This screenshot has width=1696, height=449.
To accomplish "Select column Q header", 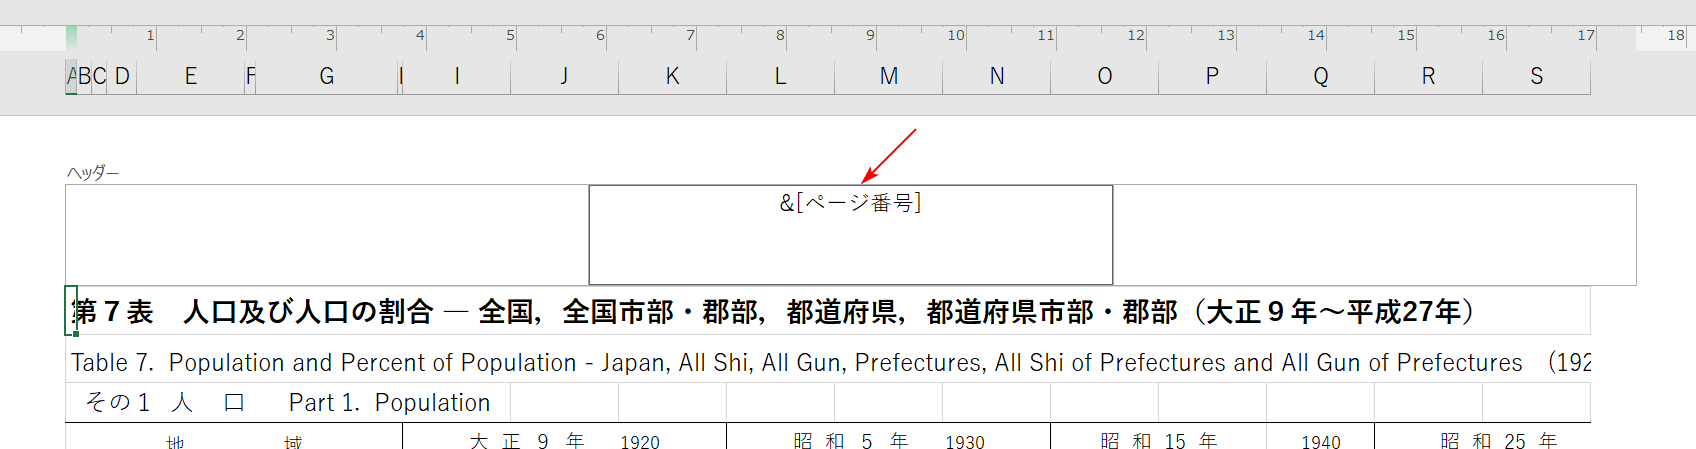I will pyautogui.click(x=1320, y=77).
